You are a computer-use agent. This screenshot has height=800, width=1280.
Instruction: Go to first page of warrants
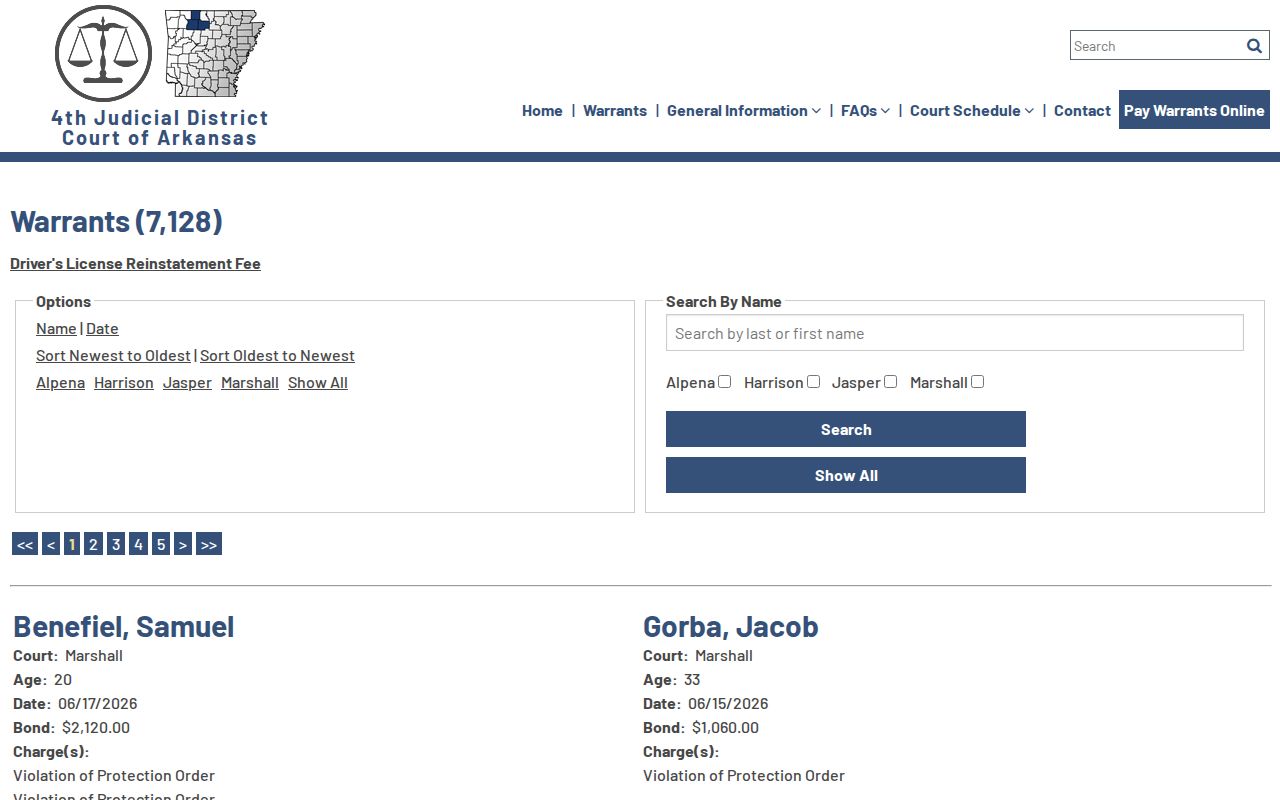25,544
